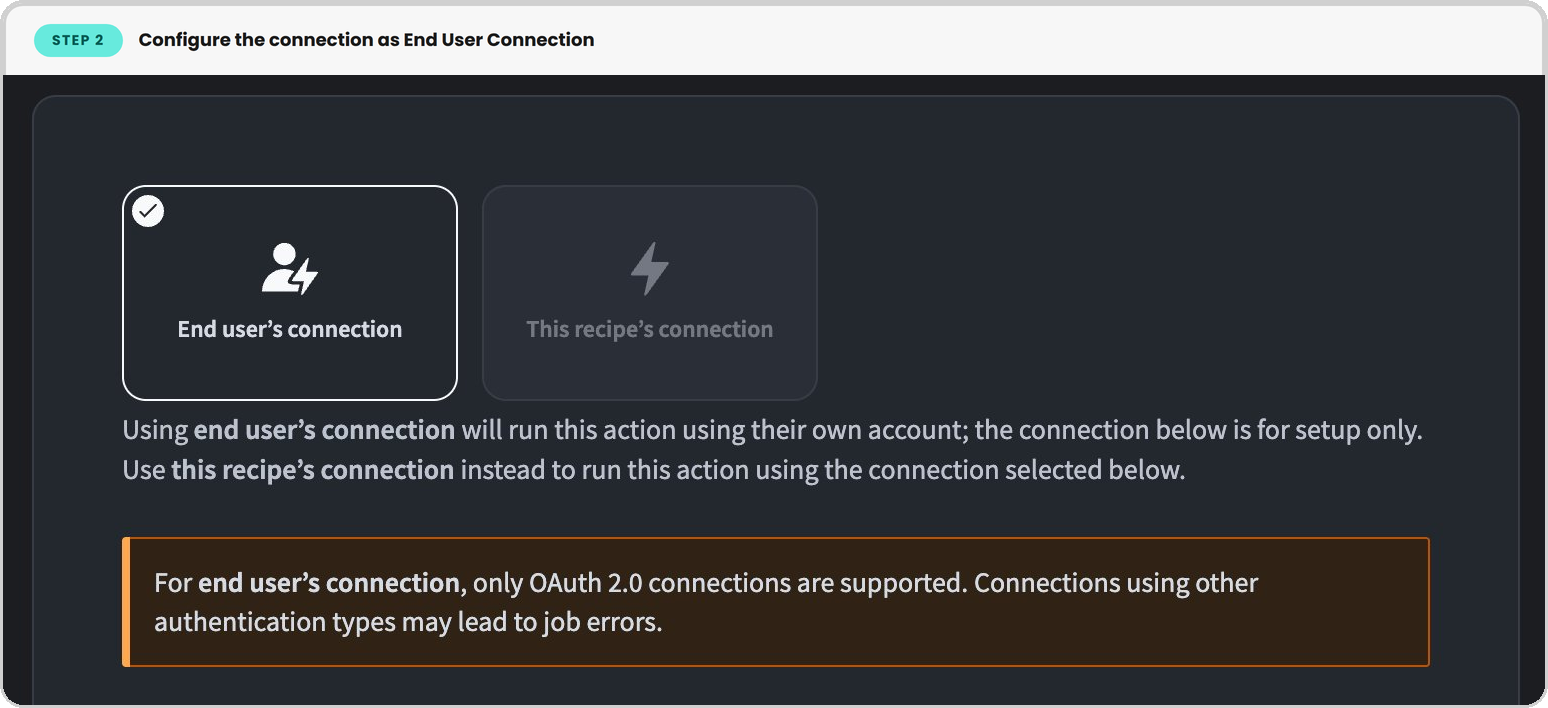The height and width of the screenshot is (708, 1548).
Task: Click the orange left border of the warning
Action: (126, 602)
